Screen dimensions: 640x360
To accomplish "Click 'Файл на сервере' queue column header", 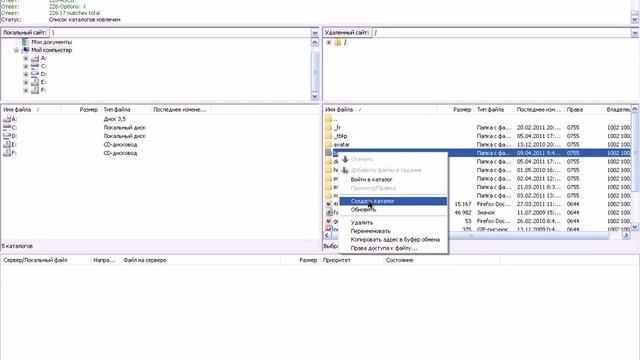I will coord(200,260).
